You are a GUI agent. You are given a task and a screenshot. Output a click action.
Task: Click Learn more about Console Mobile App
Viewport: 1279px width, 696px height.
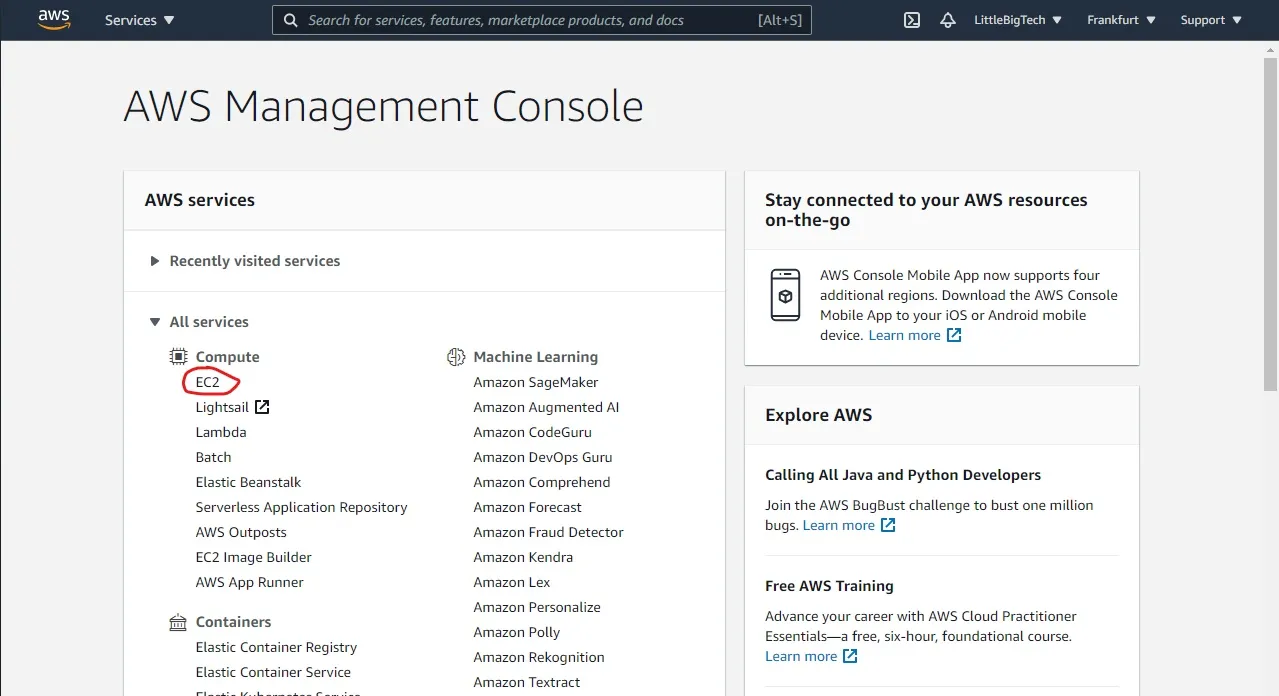click(914, 335)
